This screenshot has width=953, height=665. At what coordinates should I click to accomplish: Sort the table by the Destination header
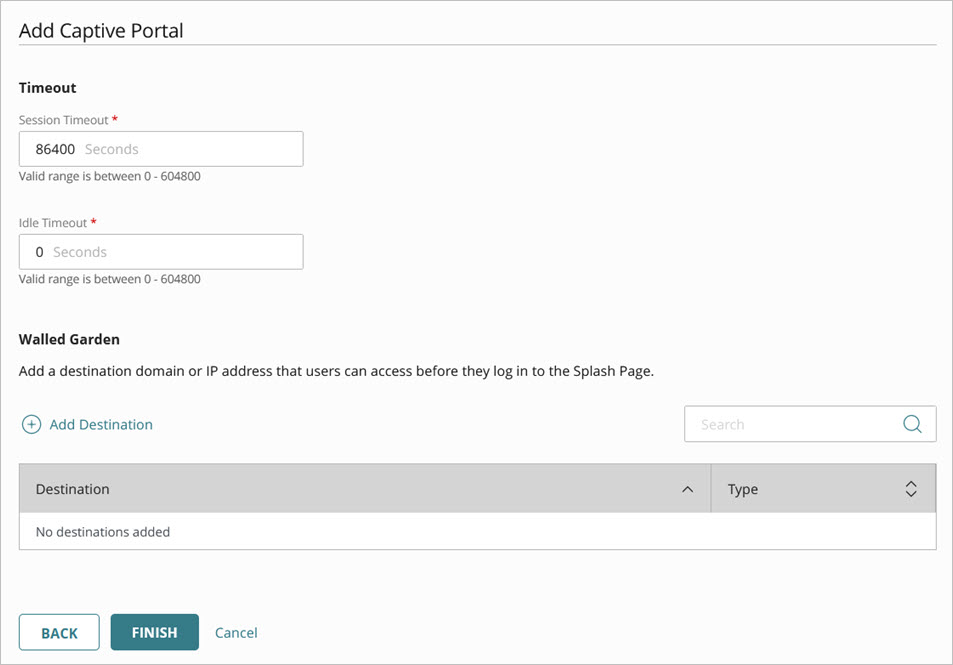pyautogui.click(x=72, y=489)
